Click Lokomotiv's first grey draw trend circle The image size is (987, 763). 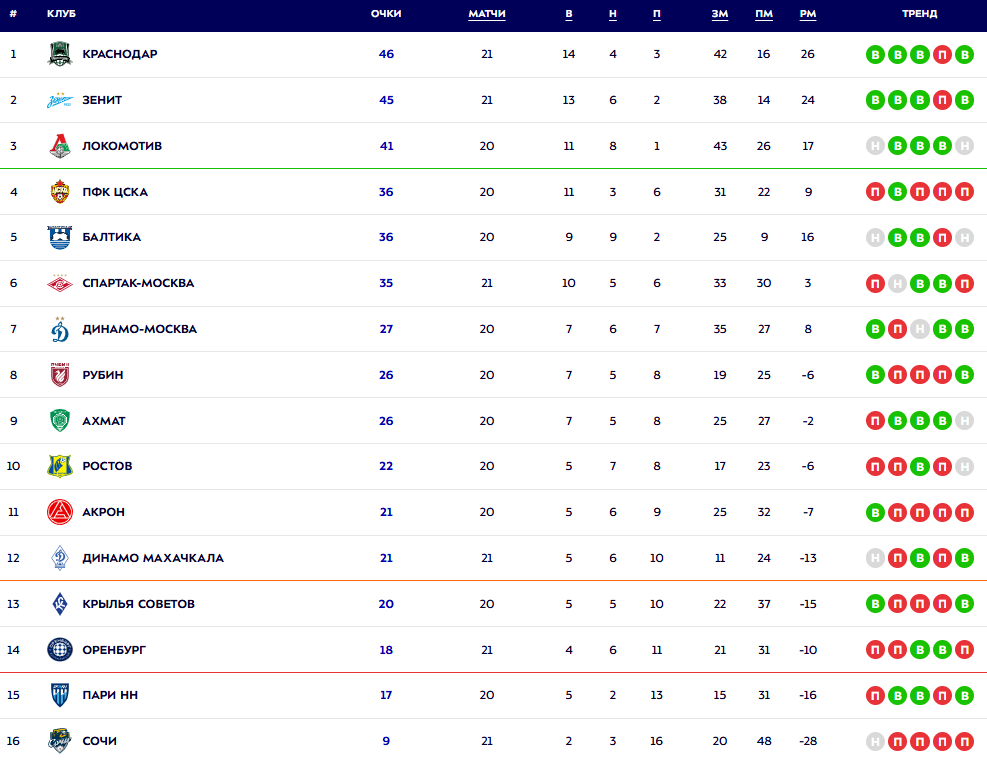tap(876, 146)
